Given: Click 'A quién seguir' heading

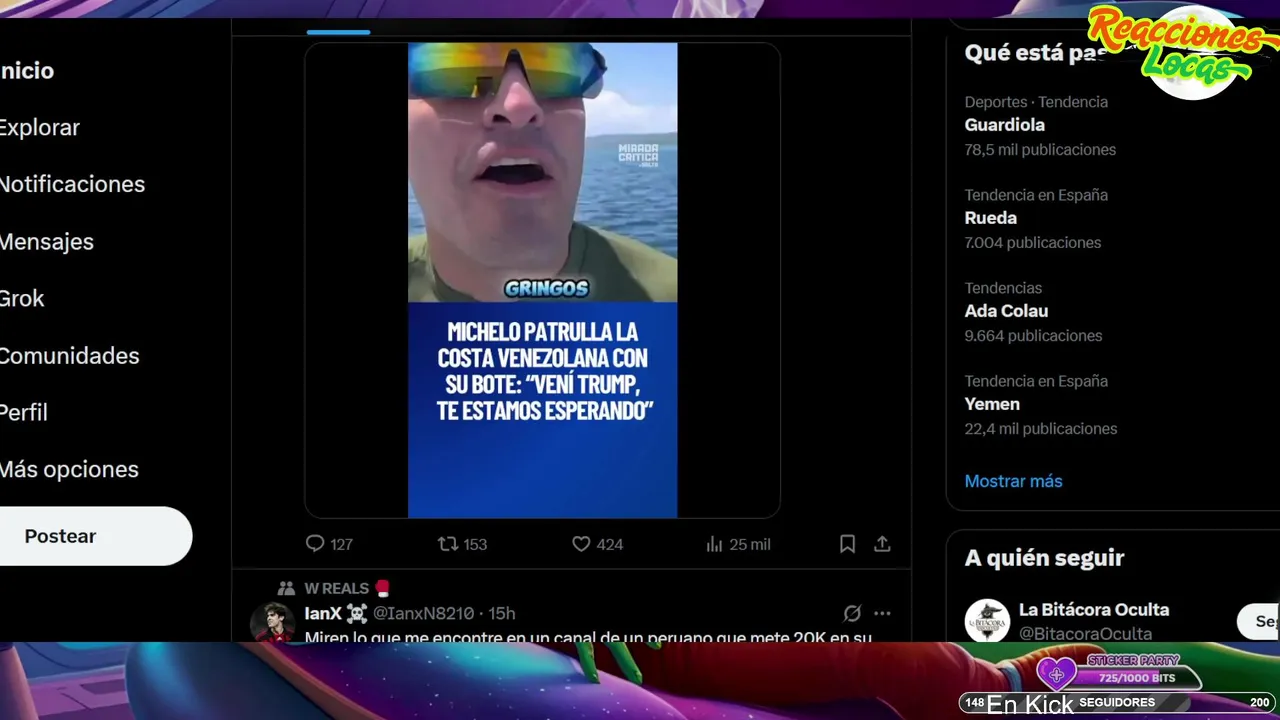Looking at the screenshot, I should [x=1044, y=558].
